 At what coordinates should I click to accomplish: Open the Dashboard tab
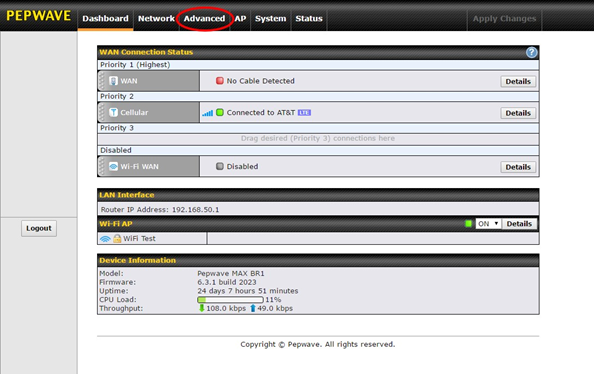105,19
